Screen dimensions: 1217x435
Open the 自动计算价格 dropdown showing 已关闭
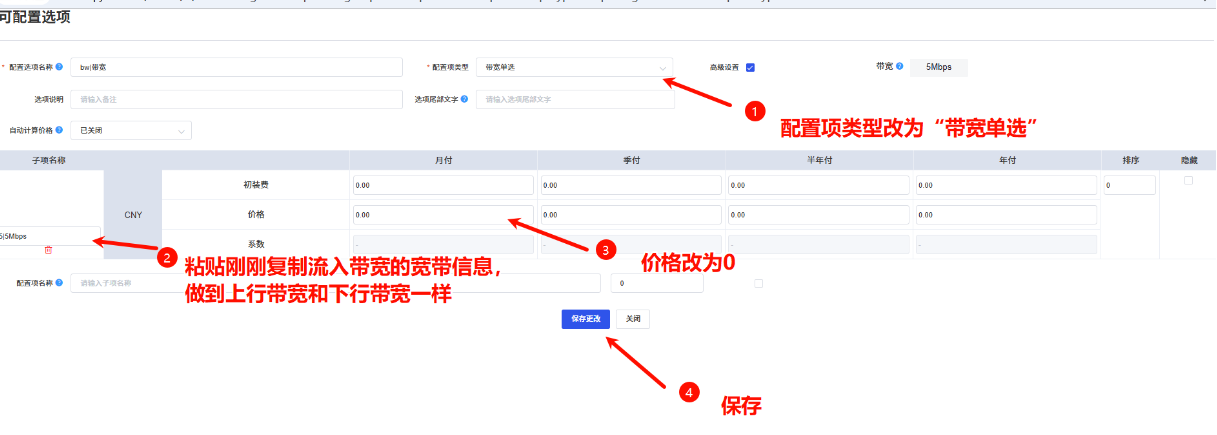(x=131, y=130)
